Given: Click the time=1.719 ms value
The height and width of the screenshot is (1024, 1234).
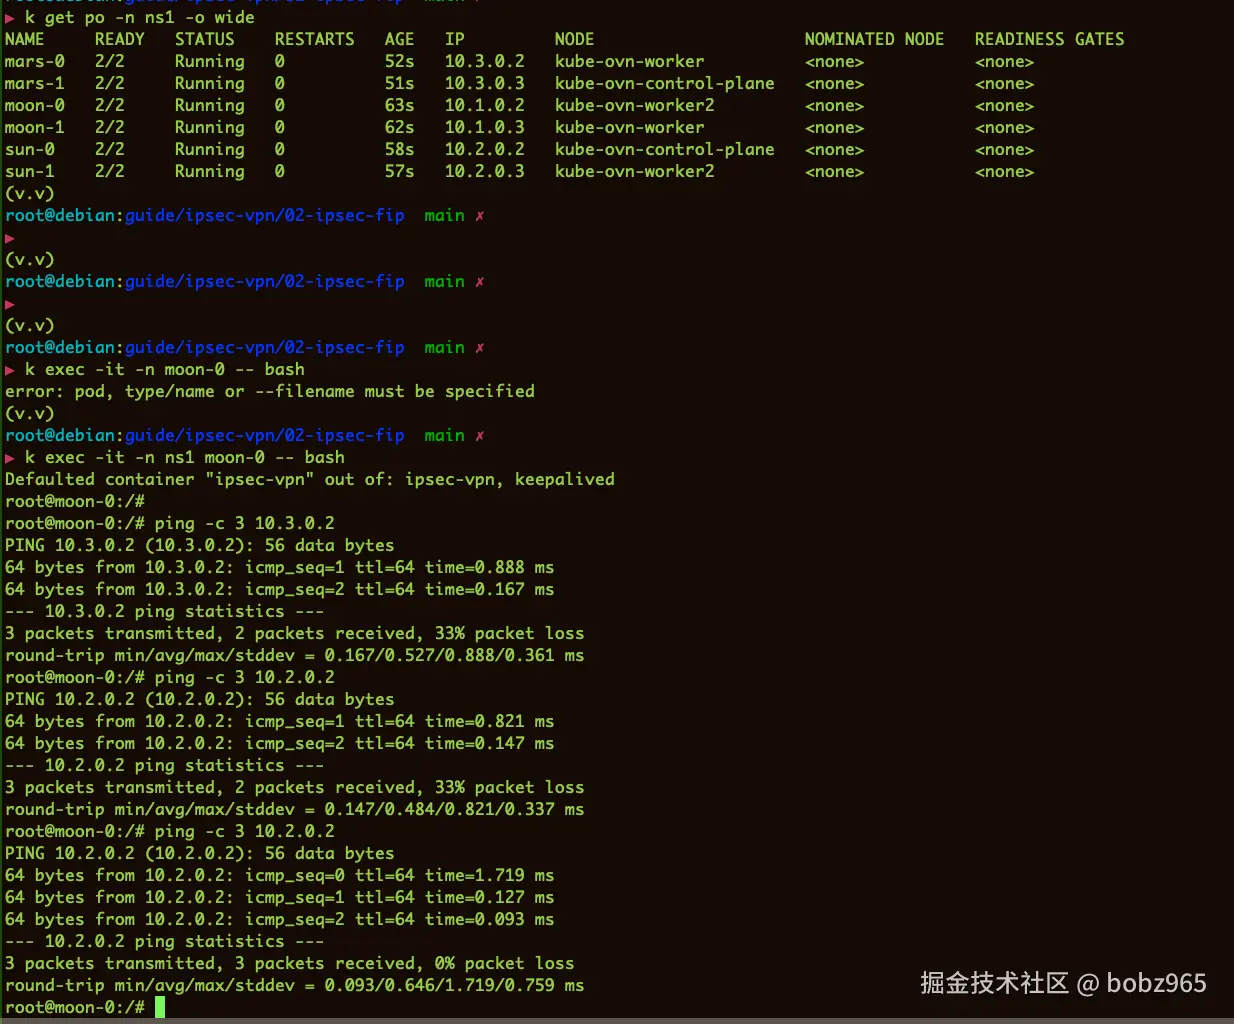Looking at the screenshot, I should (x=490, y=875).
